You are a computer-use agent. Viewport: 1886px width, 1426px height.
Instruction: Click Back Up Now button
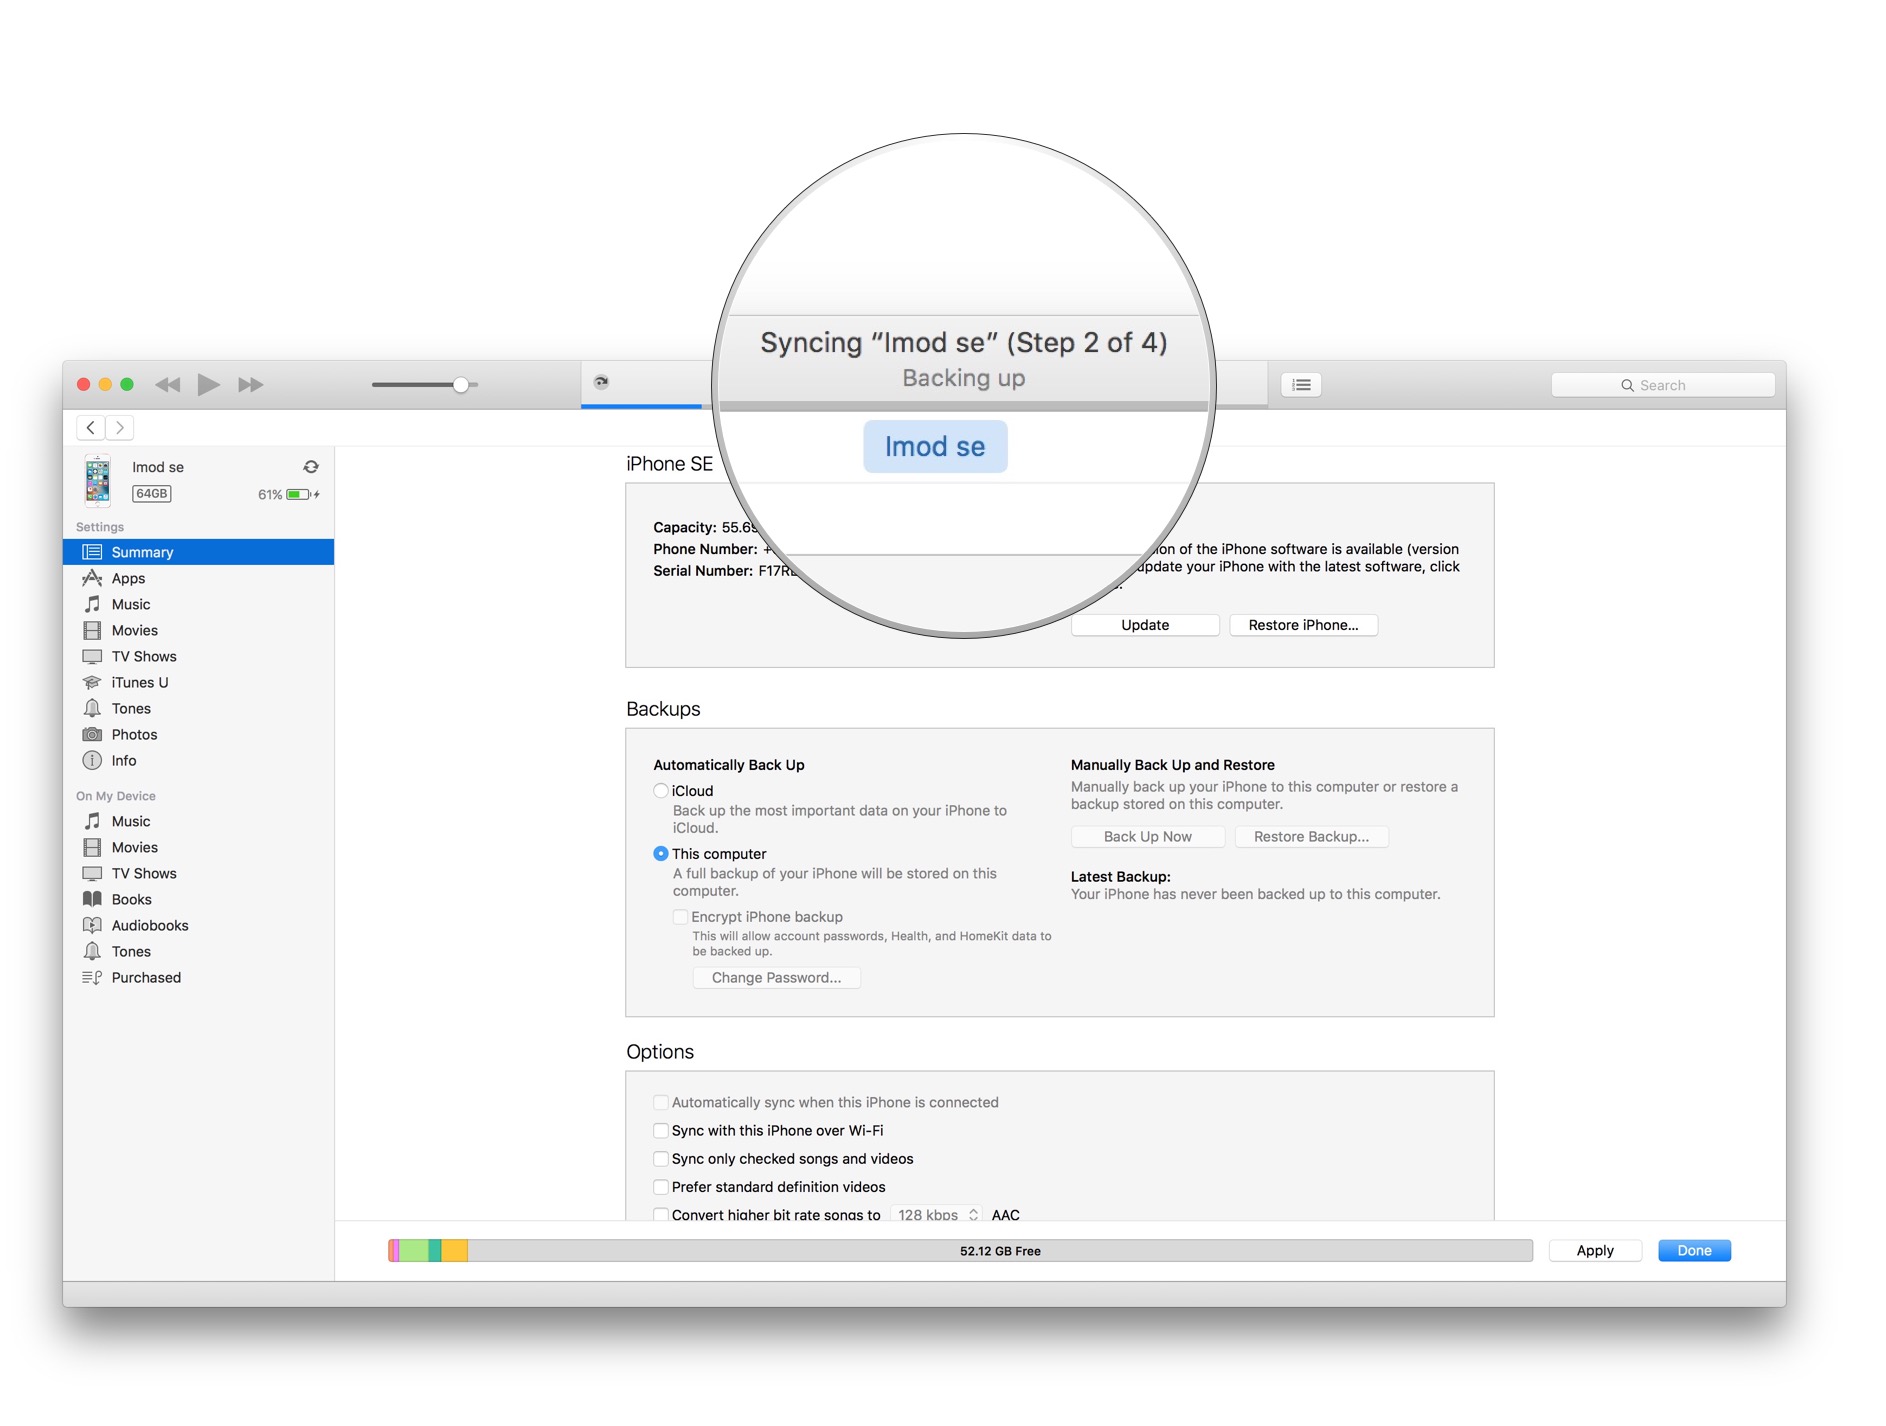[1147, 837]
